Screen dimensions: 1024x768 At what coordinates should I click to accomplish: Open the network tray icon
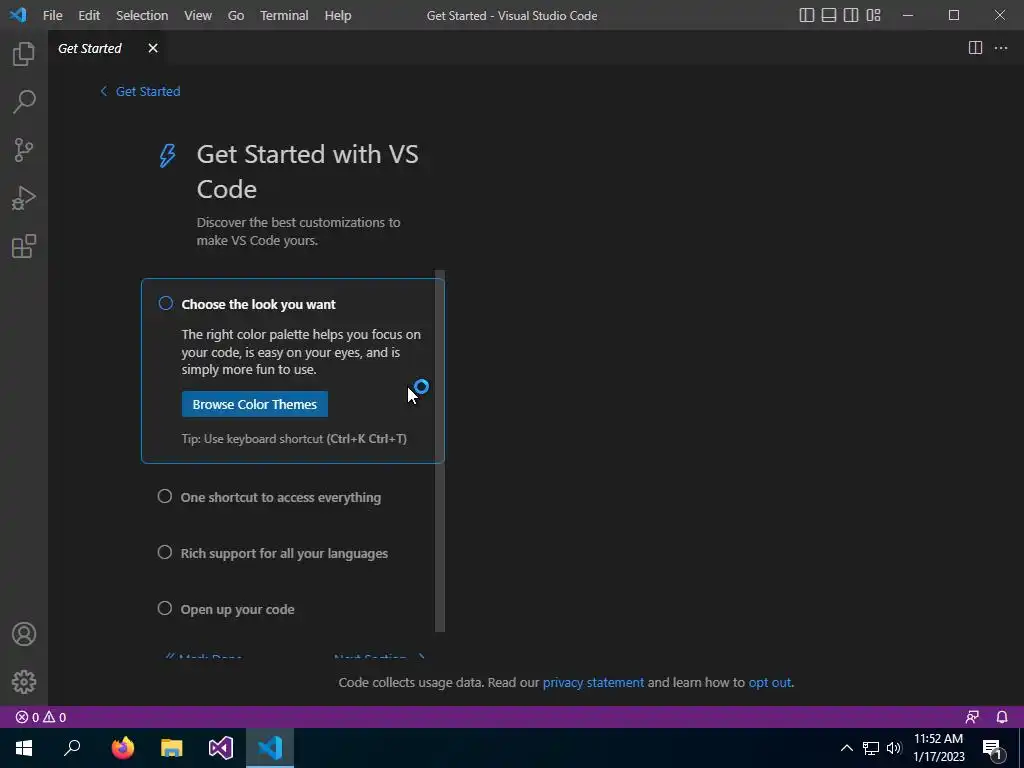[871, 748]
